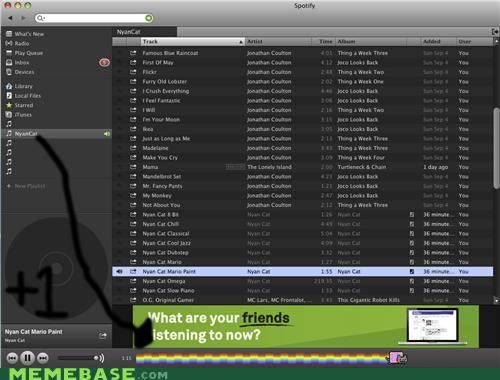Click now-playing title Nyan Cat Mario Paint
Viewport: 500px width, 380px height.
click(x=33, y=332)
